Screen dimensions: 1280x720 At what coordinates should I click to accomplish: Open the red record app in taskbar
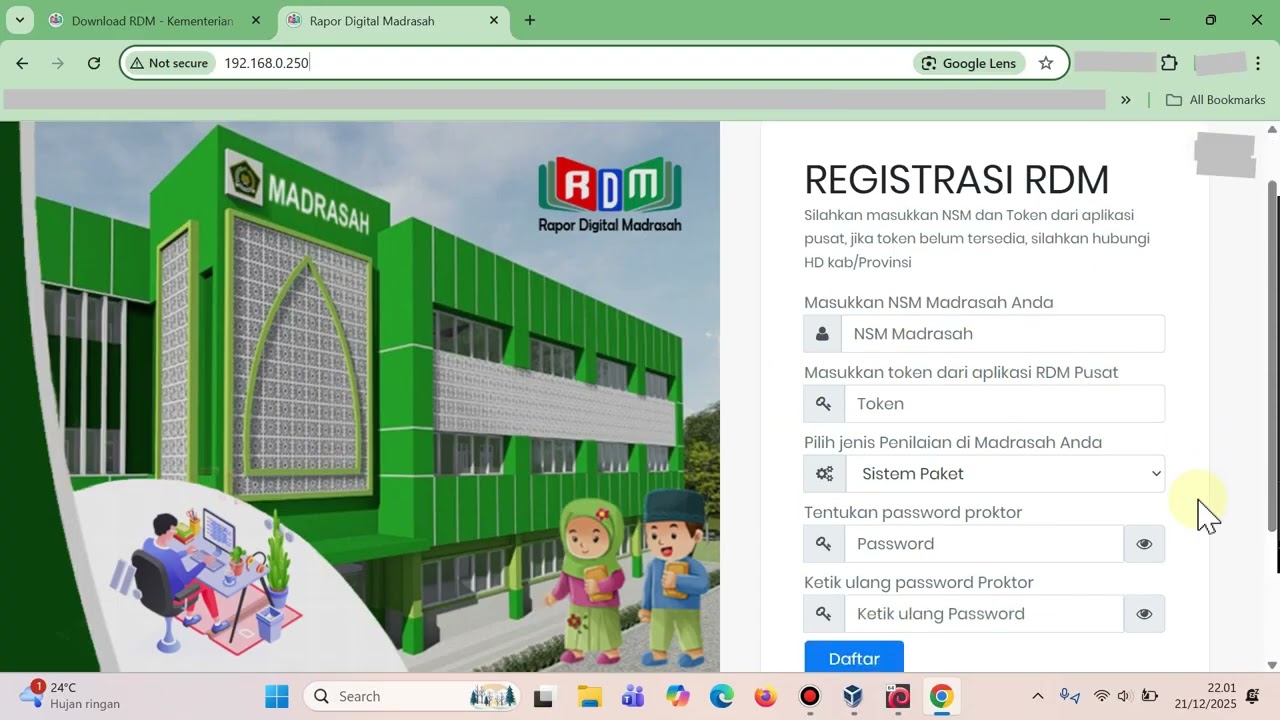(x=810, y=696)
